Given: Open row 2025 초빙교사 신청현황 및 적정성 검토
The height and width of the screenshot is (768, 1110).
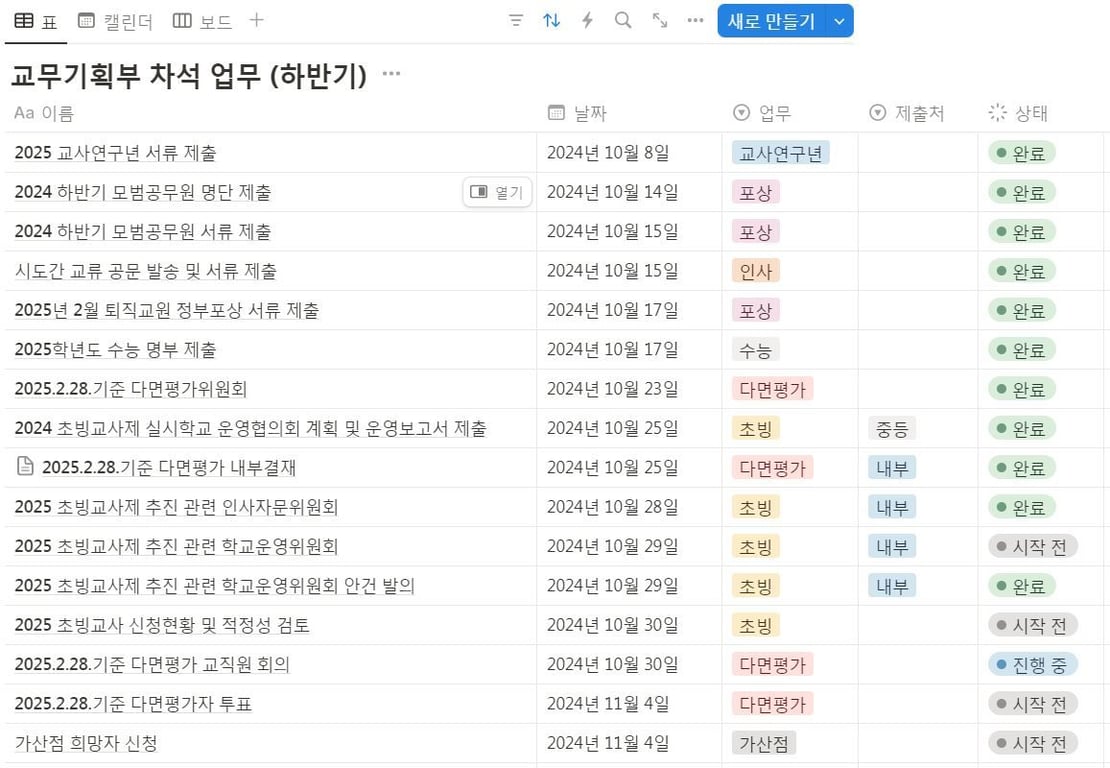Looking at the screenshot, I should tap(162, 625).
